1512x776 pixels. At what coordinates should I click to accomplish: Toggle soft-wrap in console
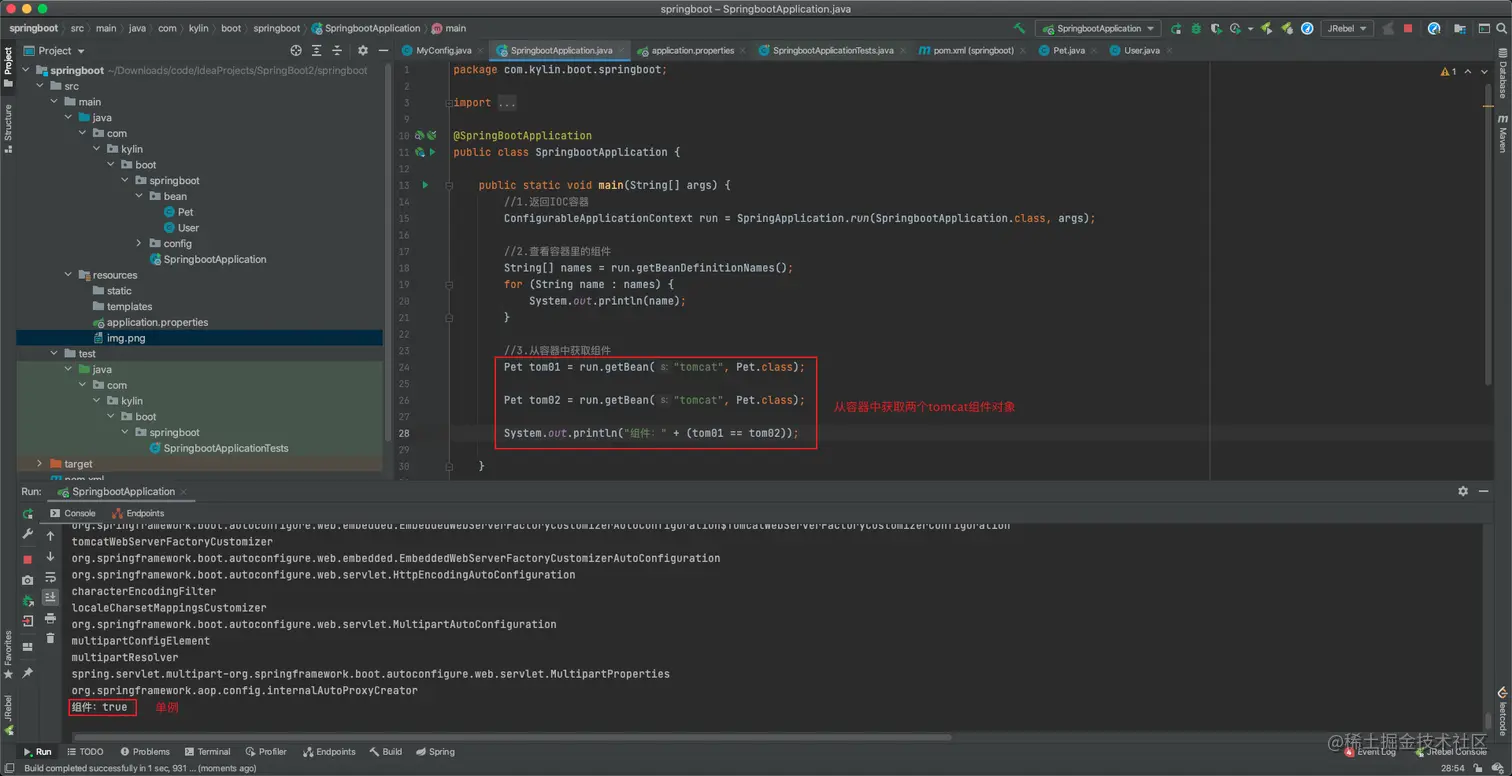tap(50, 577)
